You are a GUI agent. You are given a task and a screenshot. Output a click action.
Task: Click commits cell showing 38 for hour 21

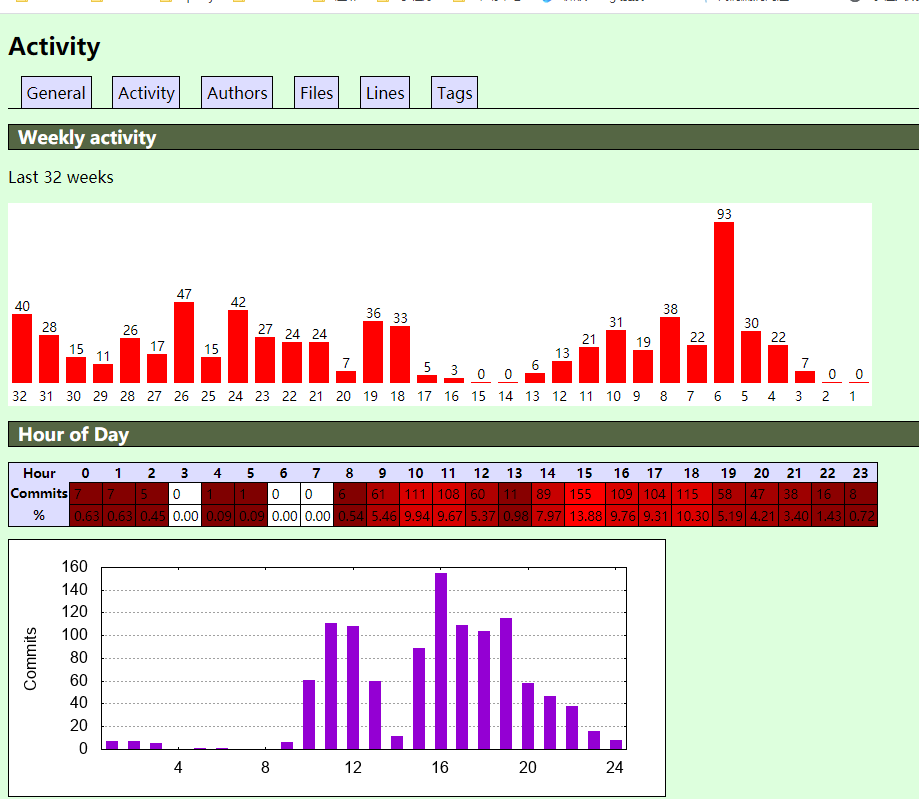795,494
